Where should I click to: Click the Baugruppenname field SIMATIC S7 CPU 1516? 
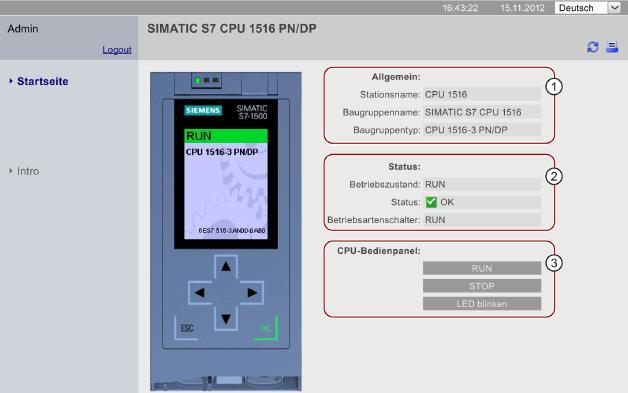tap(482, 112)
